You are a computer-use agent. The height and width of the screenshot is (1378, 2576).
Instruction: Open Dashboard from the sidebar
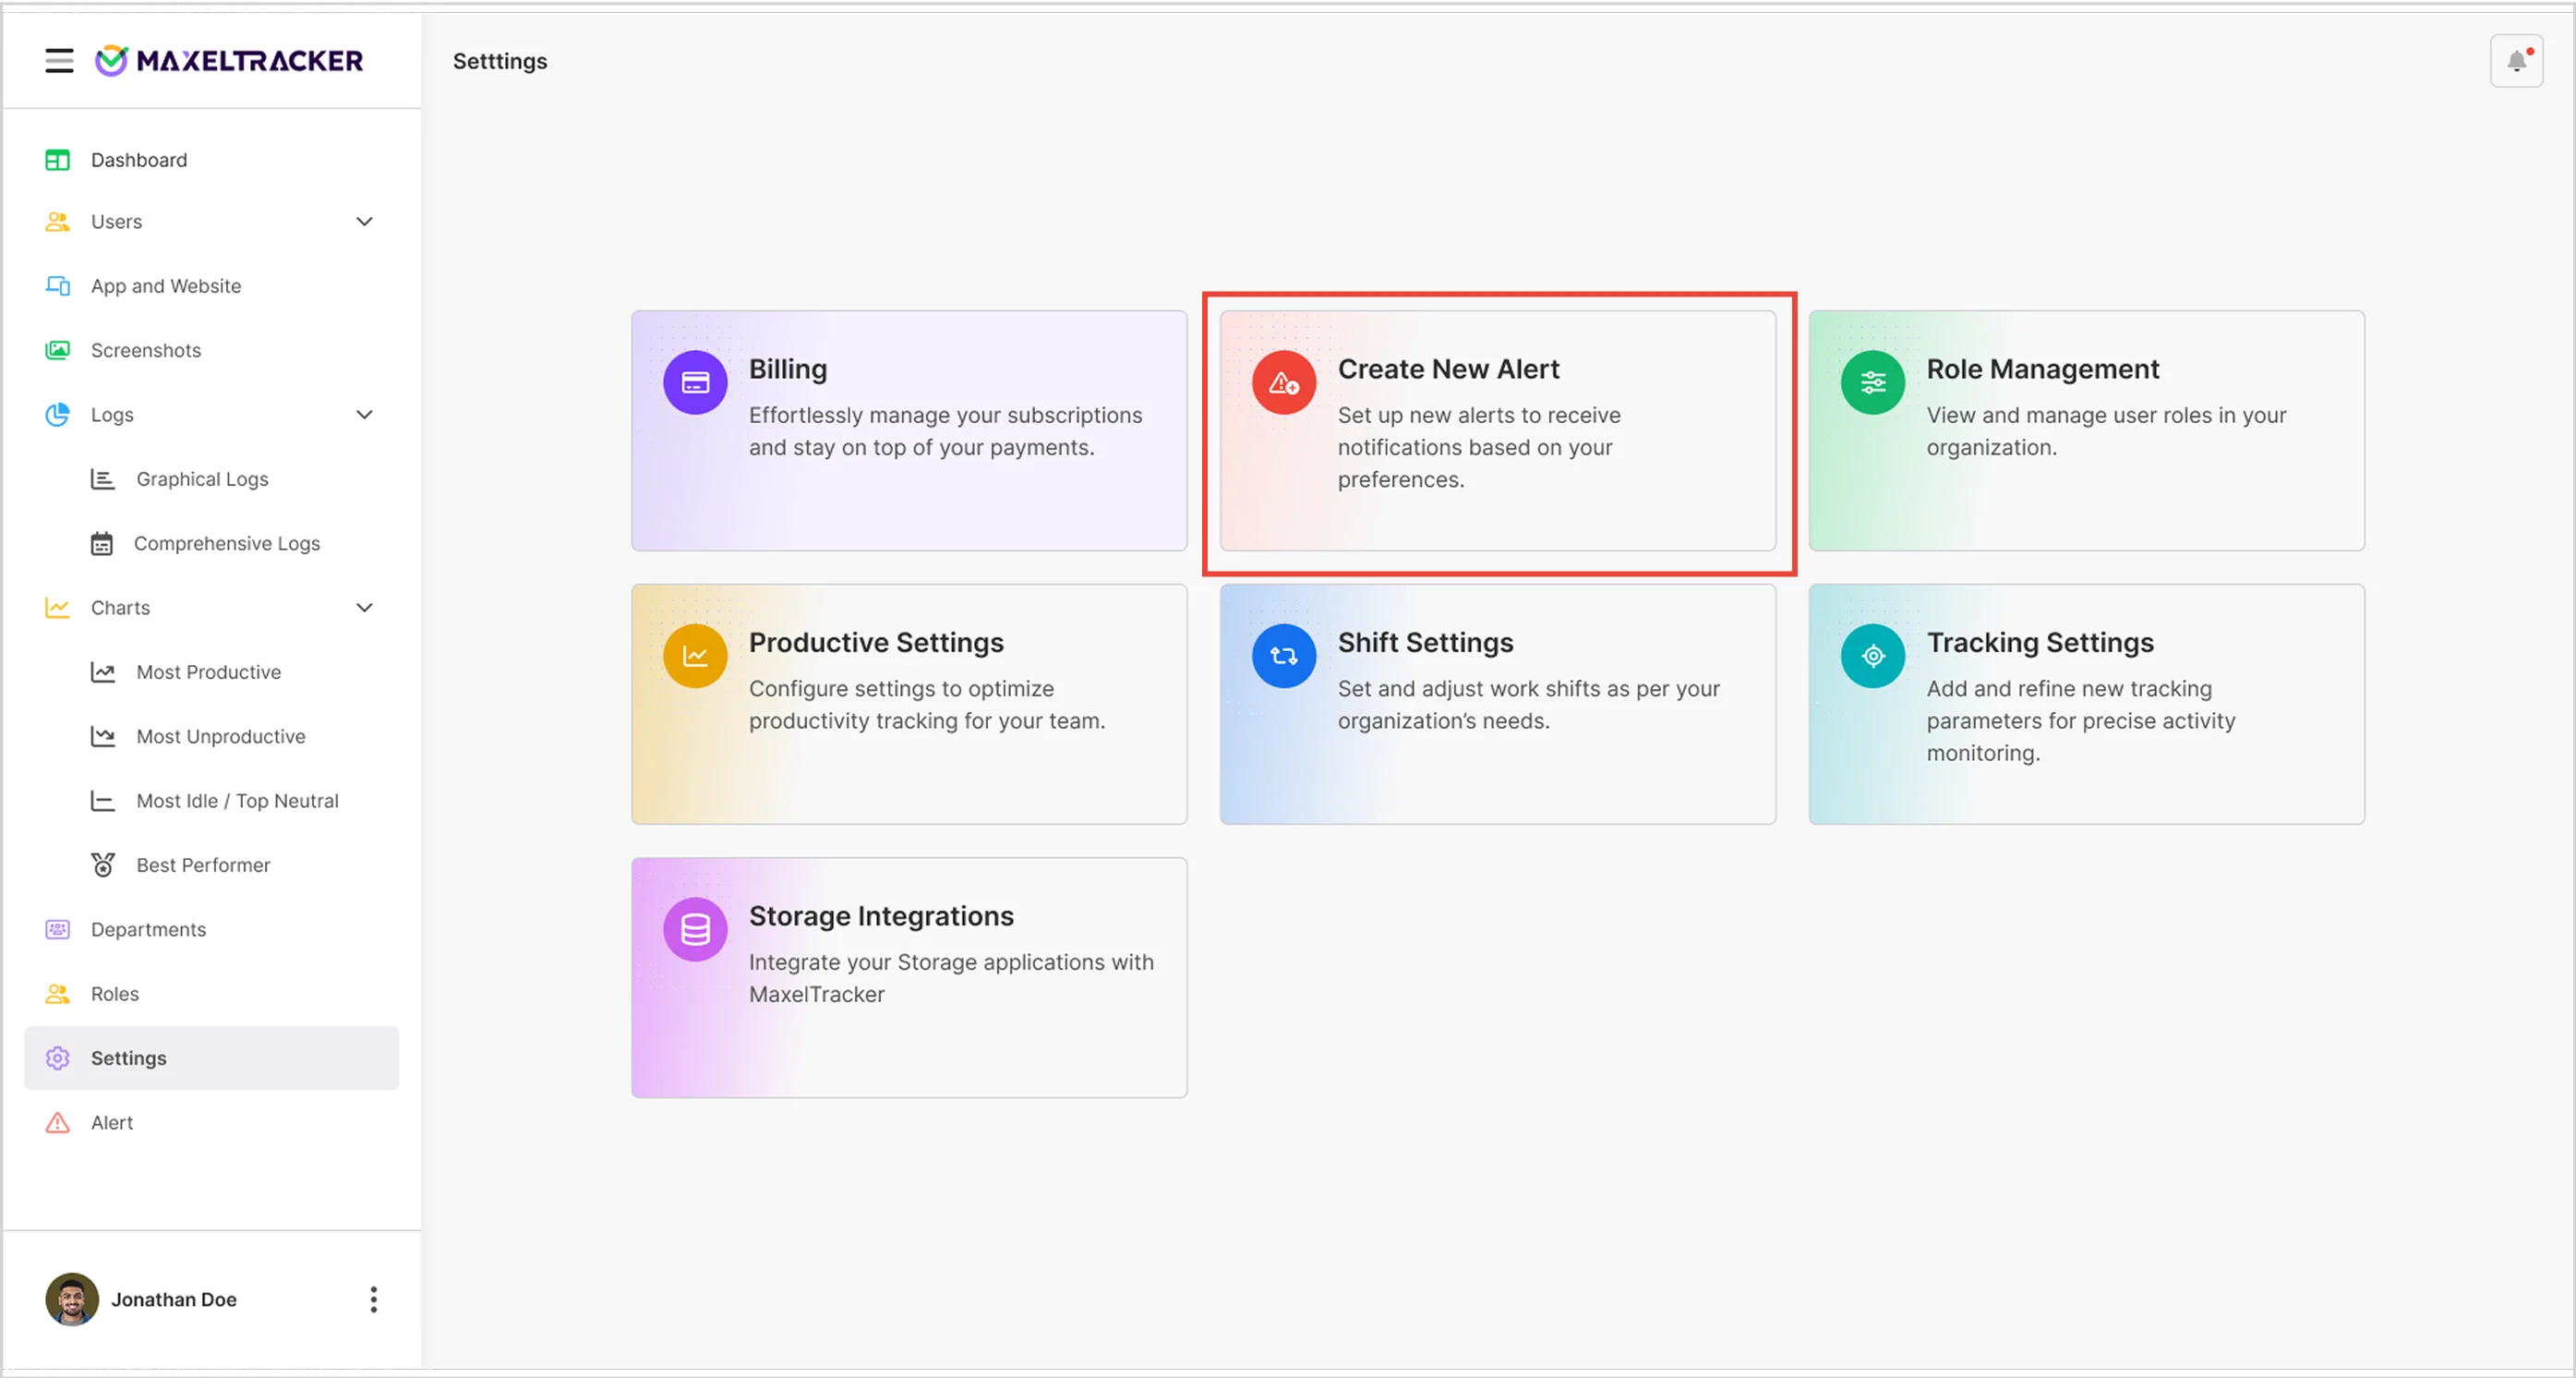click(x=212, y=160)
